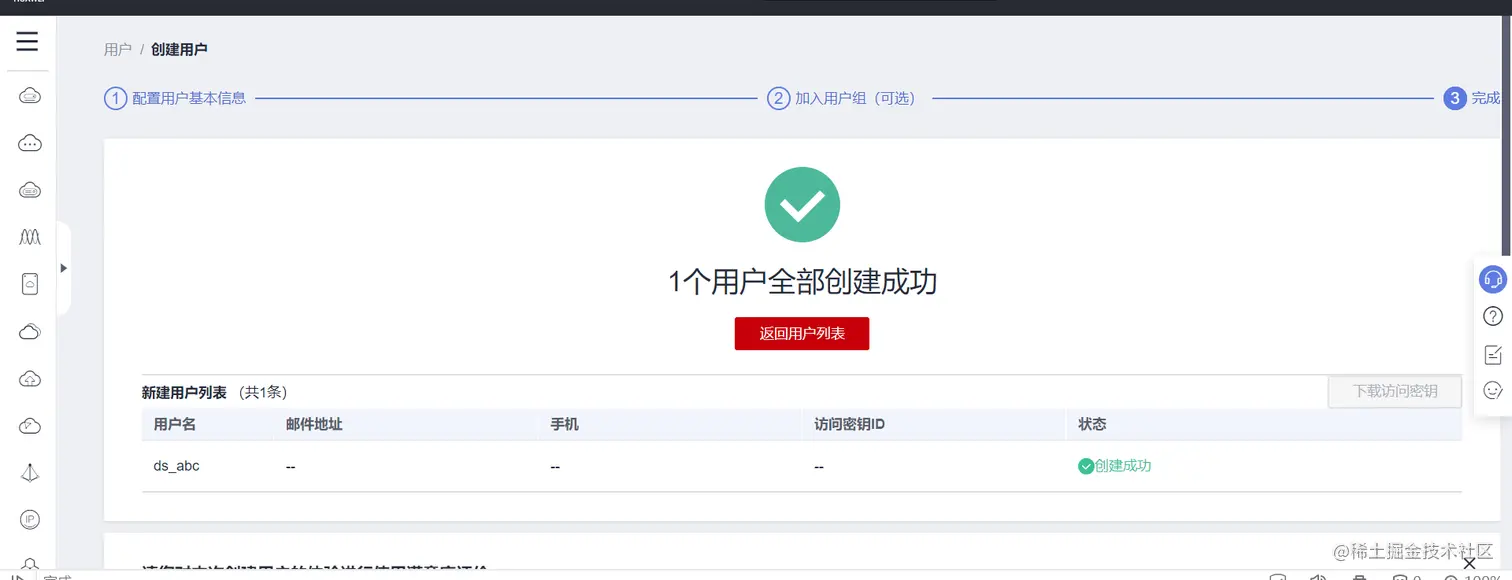Click the 用户名 column header
Image resolution: width=1512 pixels, height=580 pixels.
click(x=175, y=424)
